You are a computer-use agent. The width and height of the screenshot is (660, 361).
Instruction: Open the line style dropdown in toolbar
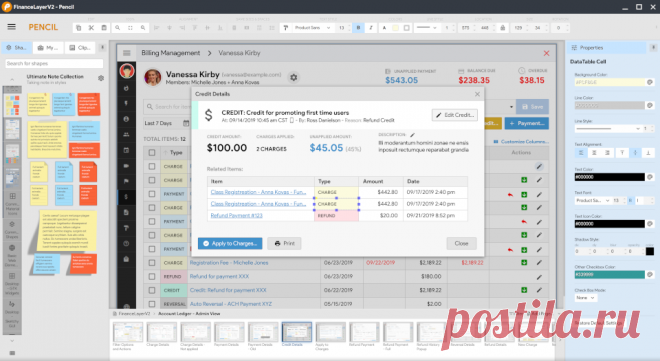426,28
